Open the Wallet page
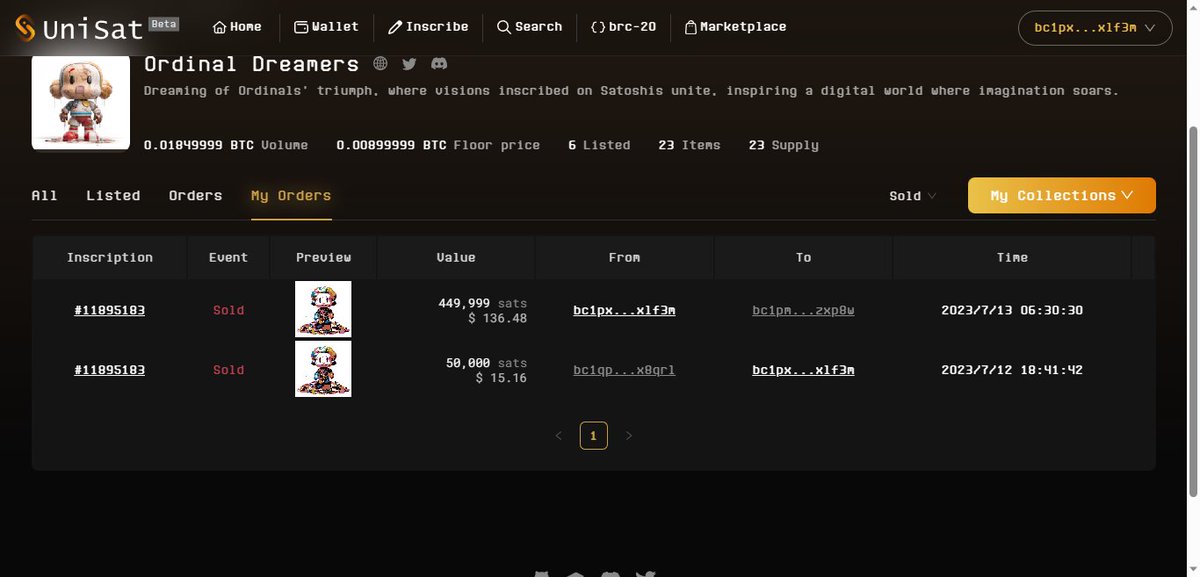1200x577 pixels. coord(326,27)
